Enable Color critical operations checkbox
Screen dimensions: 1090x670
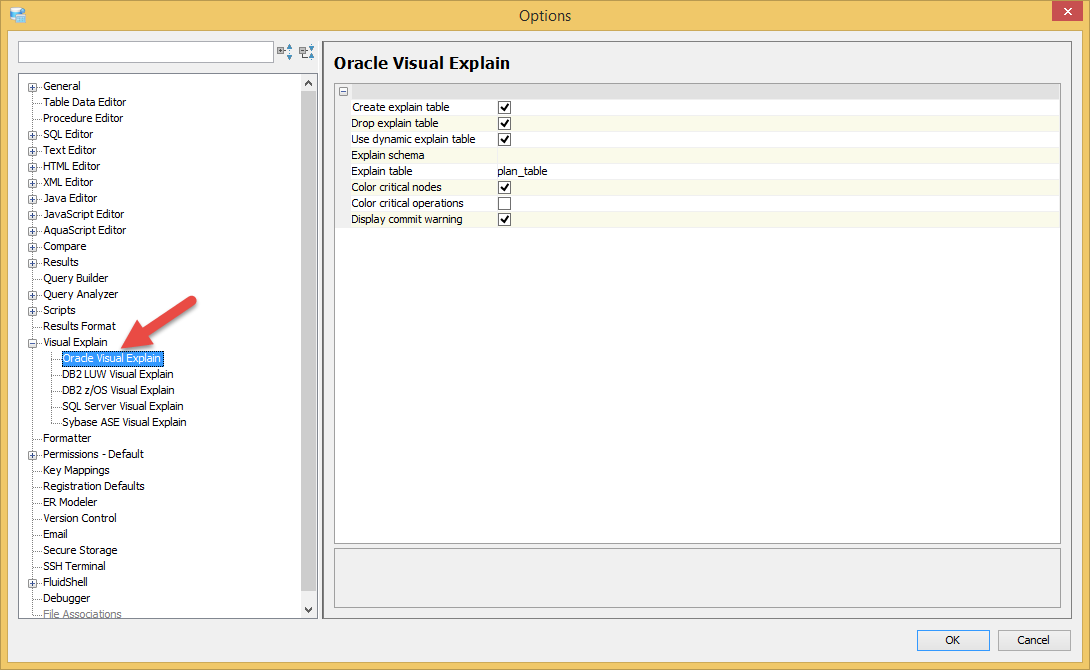505,203
